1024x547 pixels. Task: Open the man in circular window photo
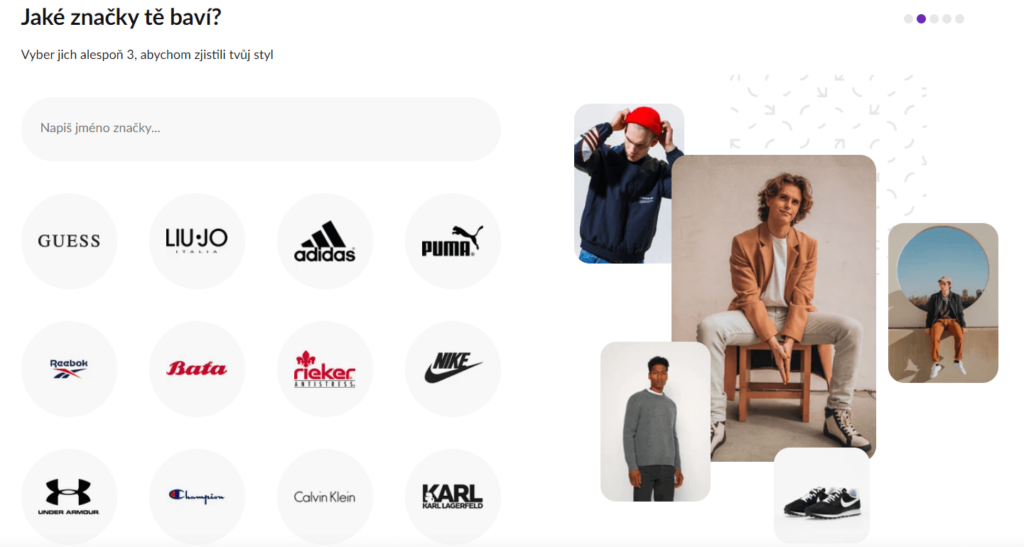(x=943, y=303)
